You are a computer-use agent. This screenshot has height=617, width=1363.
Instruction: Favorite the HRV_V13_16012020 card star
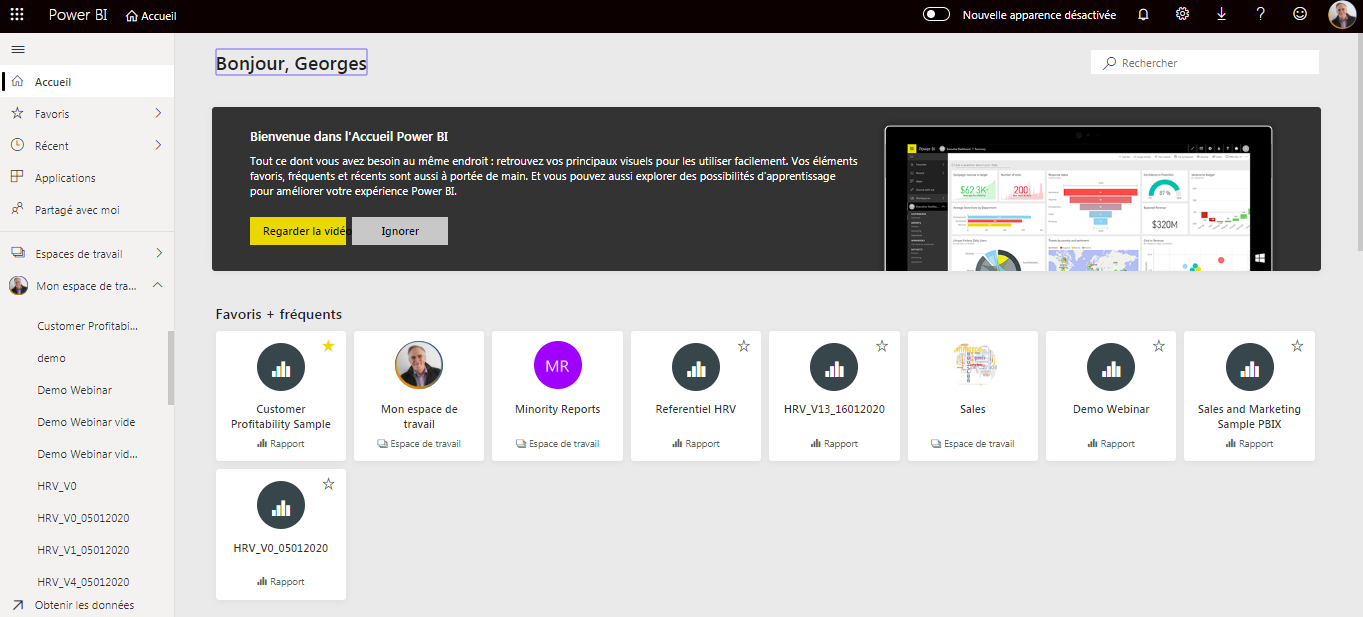click(882, 346)
